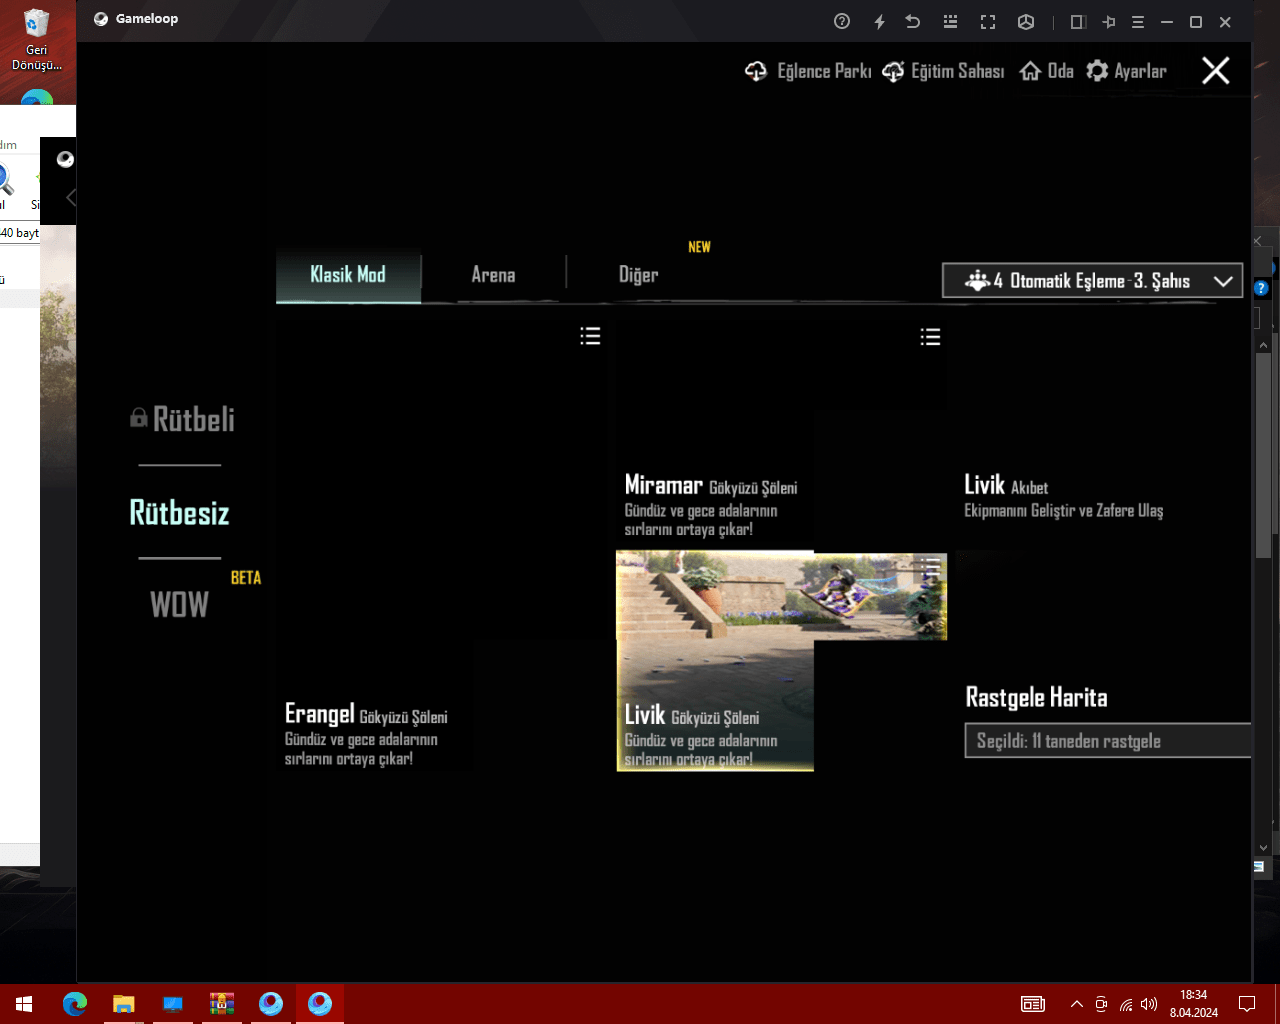Switch to the Arena tab

click(x=493, y=275)
